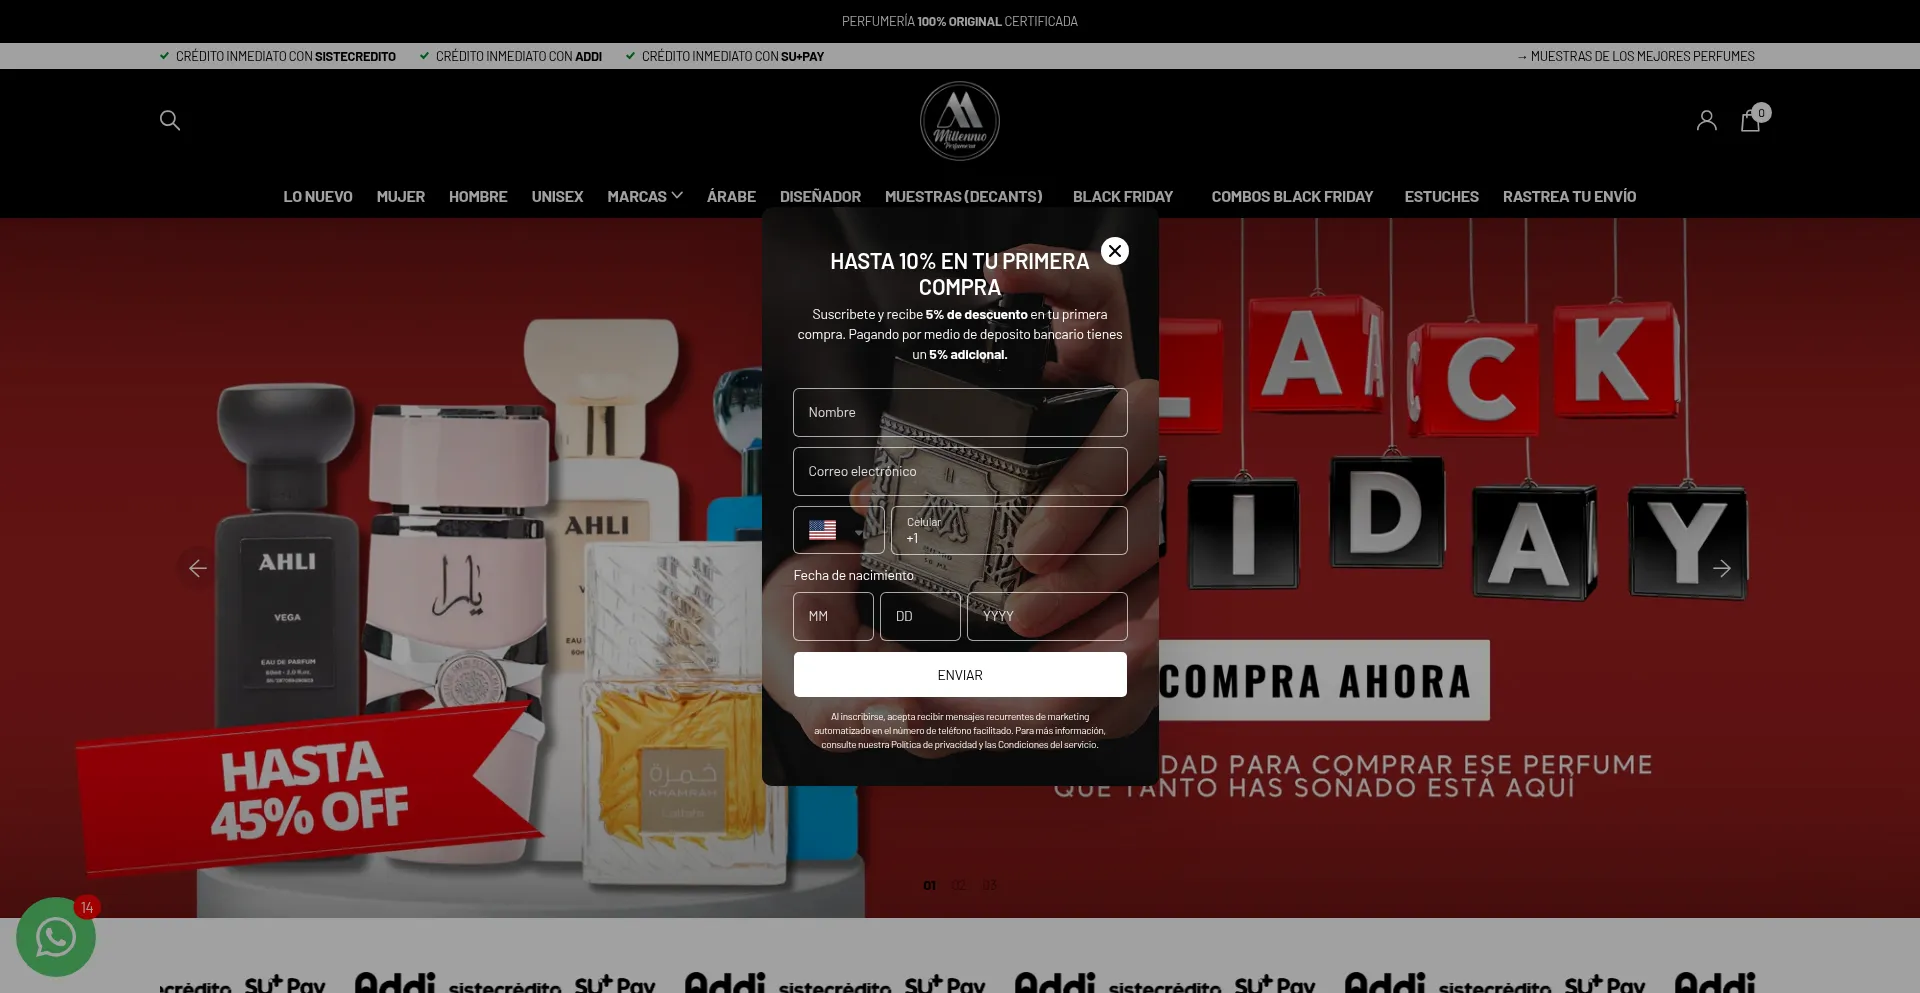Open the shopping bag cart icon
The width and height of the screenshot is (1920, 993).
pos(1750,121)
